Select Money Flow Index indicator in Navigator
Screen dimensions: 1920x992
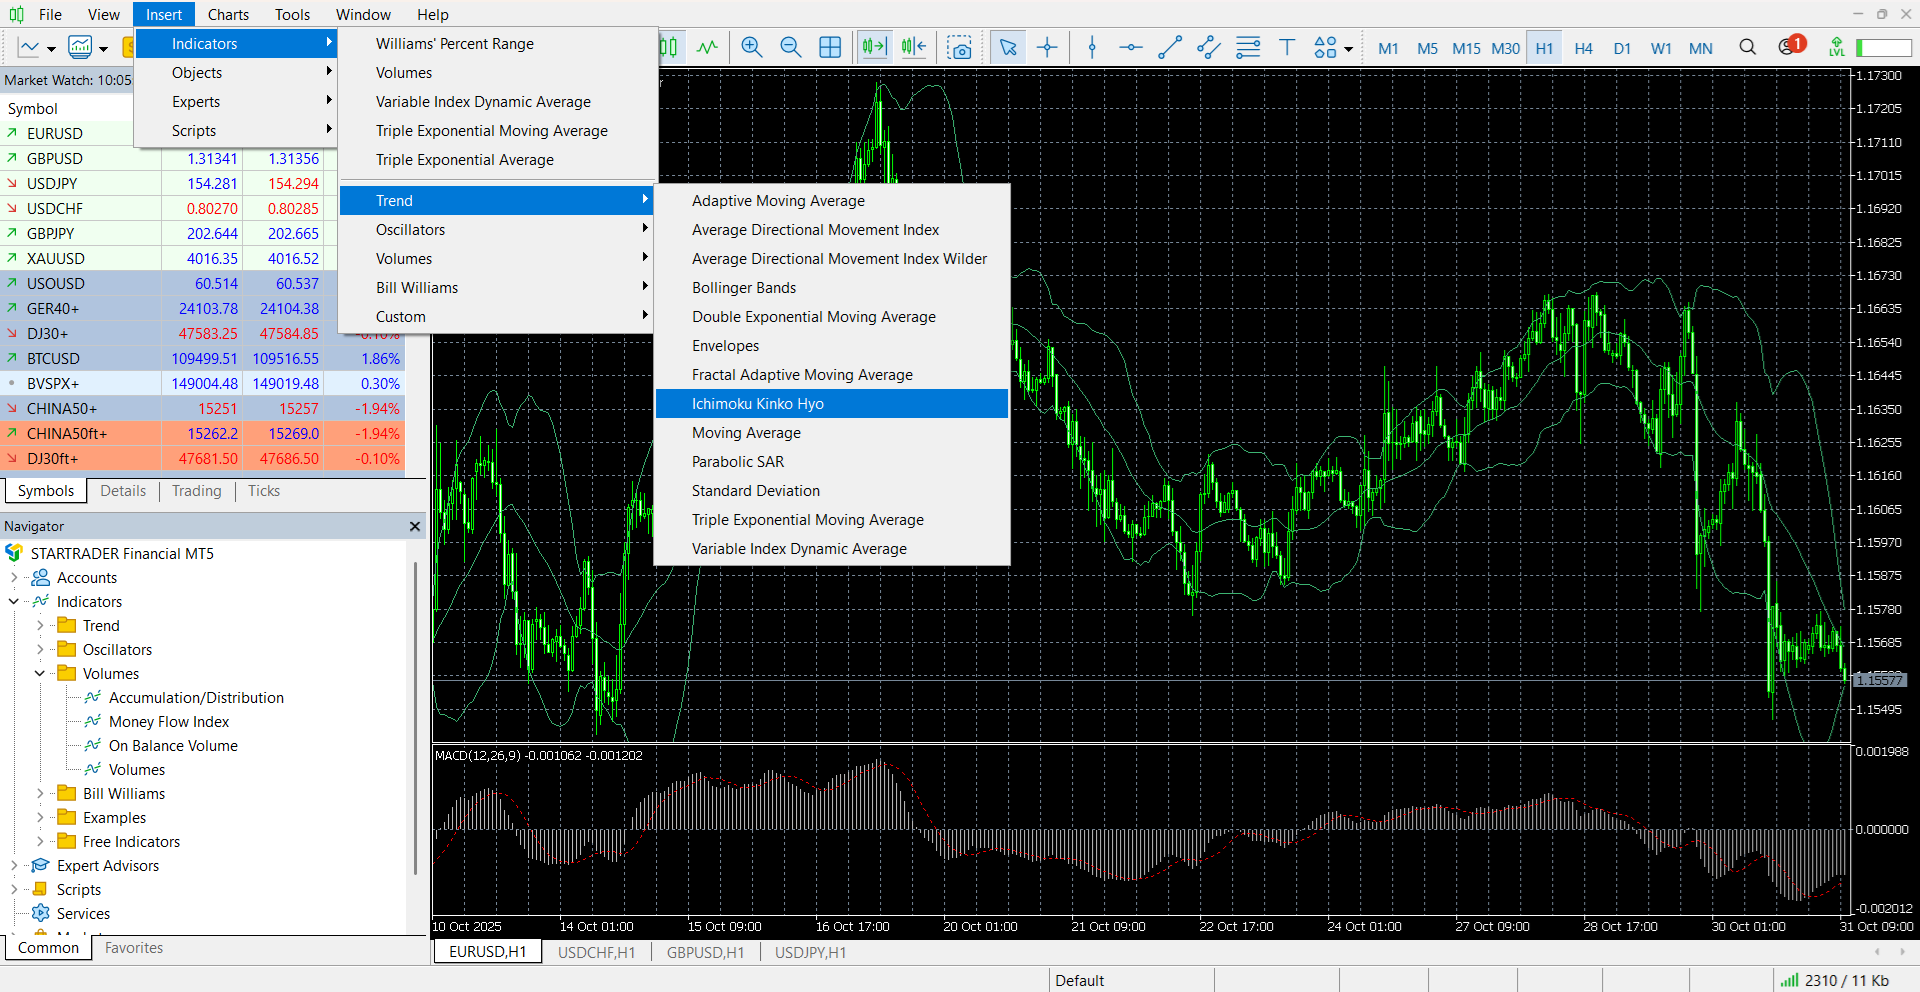[169, 722]
